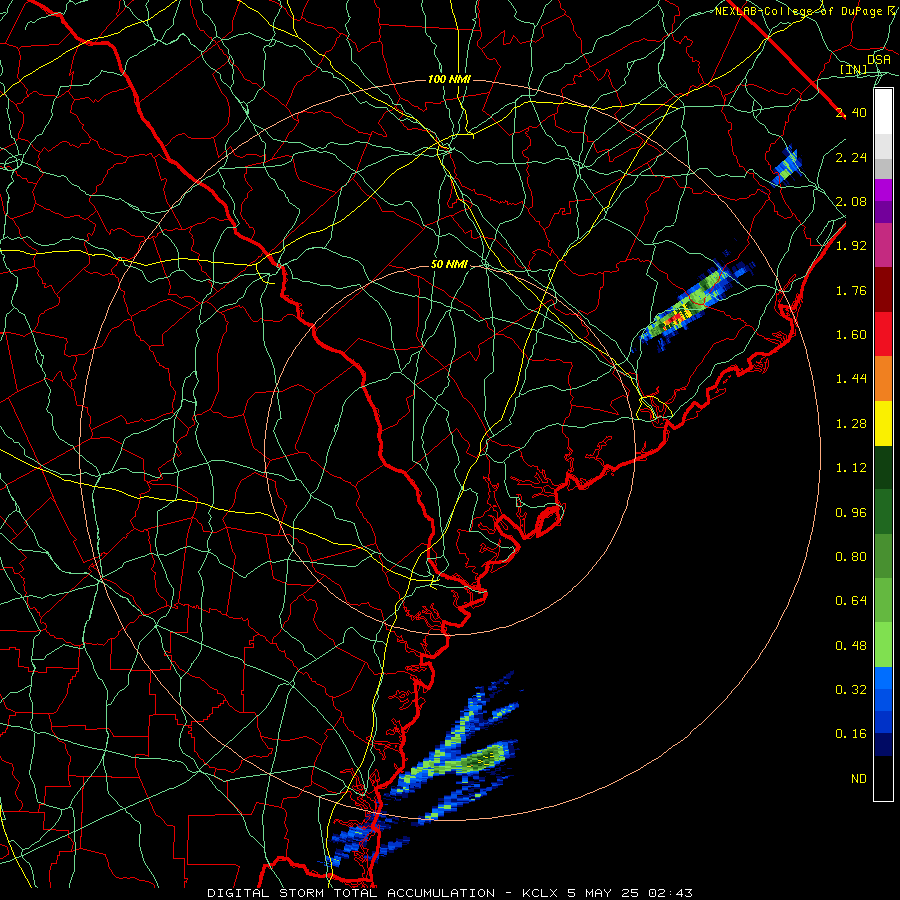Screen dimensions: 900x900
Task: Click the [IN] units label
Action: point(854,70)
